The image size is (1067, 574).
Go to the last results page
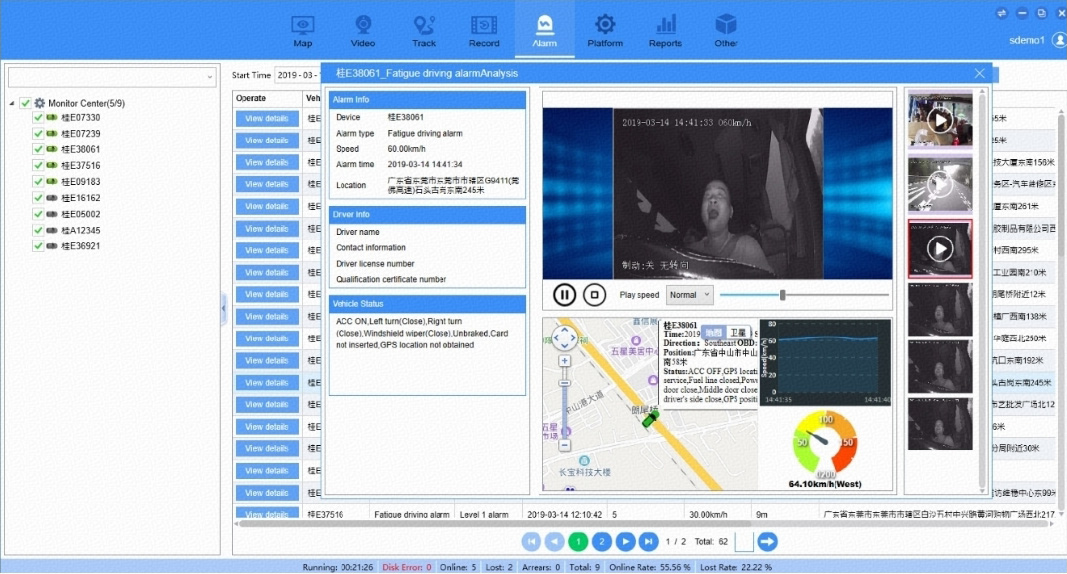[x=649, y=541]
